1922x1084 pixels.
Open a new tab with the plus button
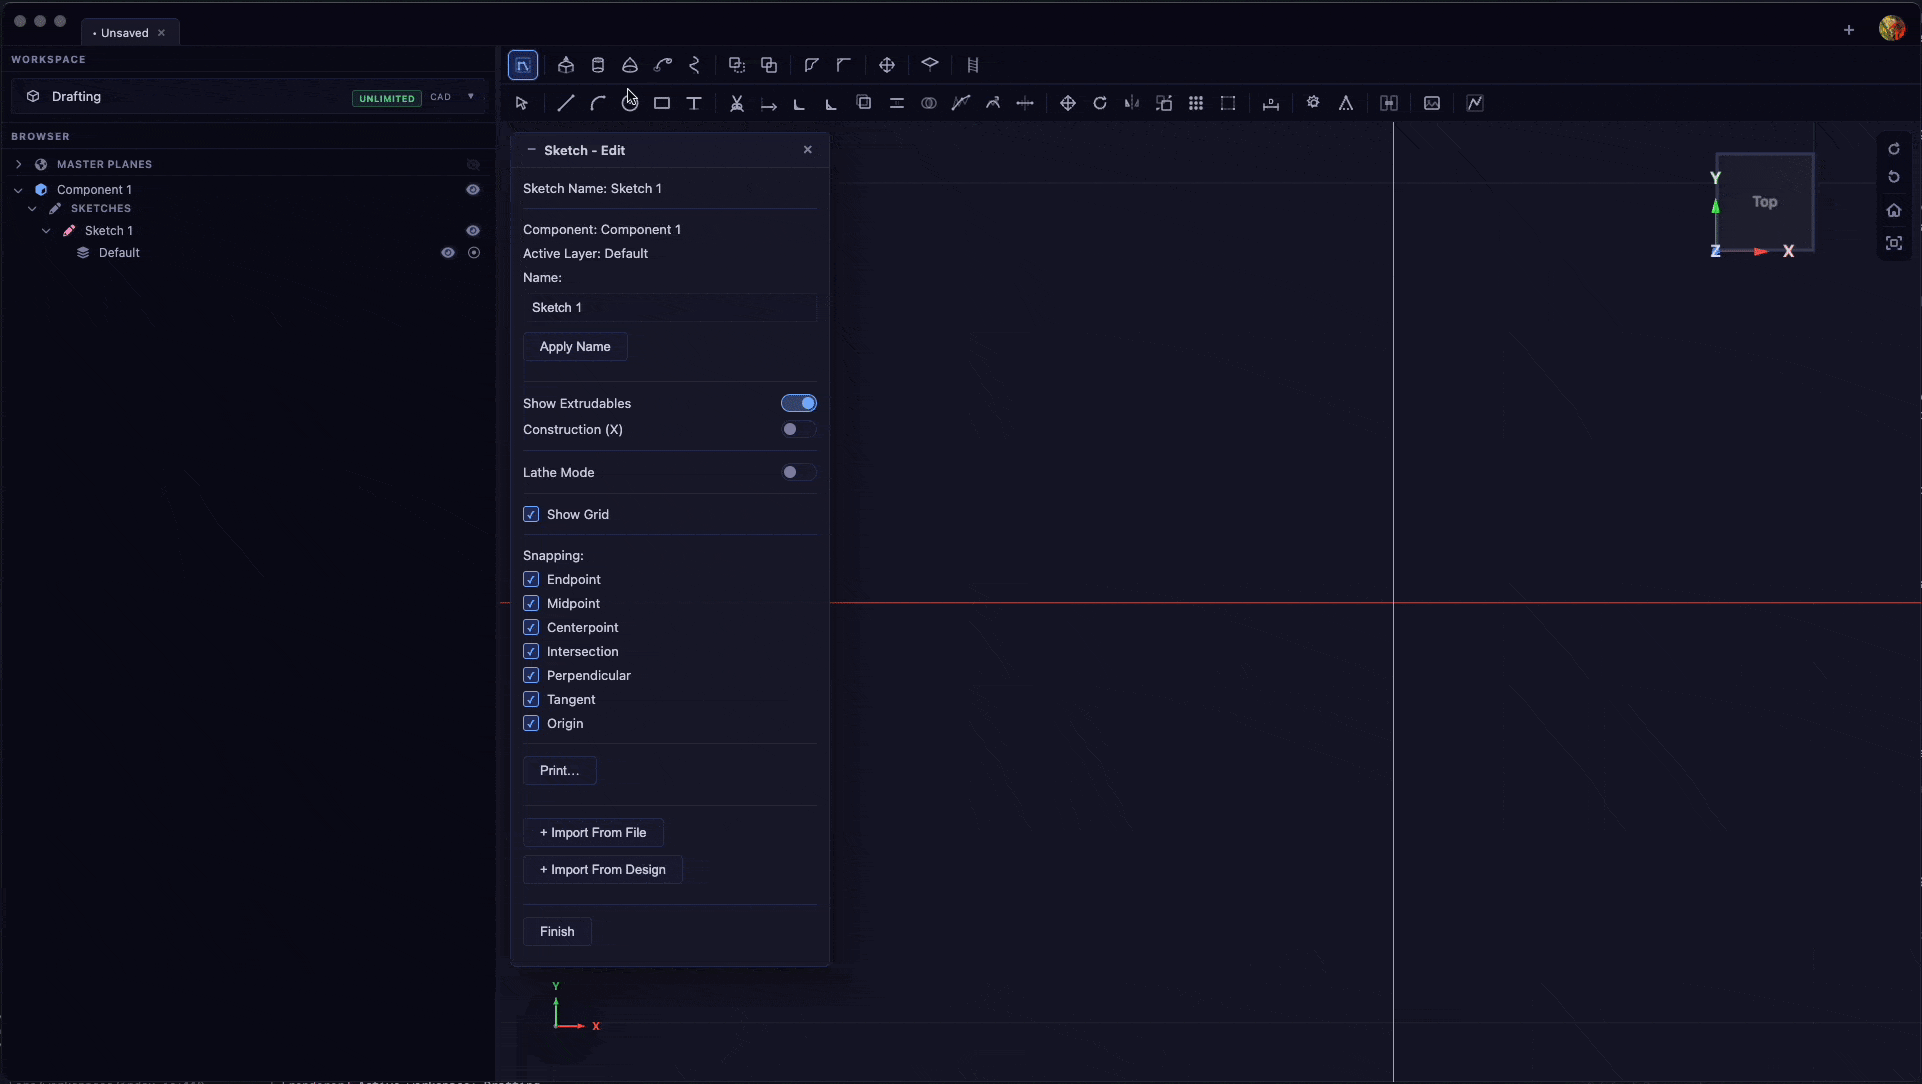[1849, 30]
